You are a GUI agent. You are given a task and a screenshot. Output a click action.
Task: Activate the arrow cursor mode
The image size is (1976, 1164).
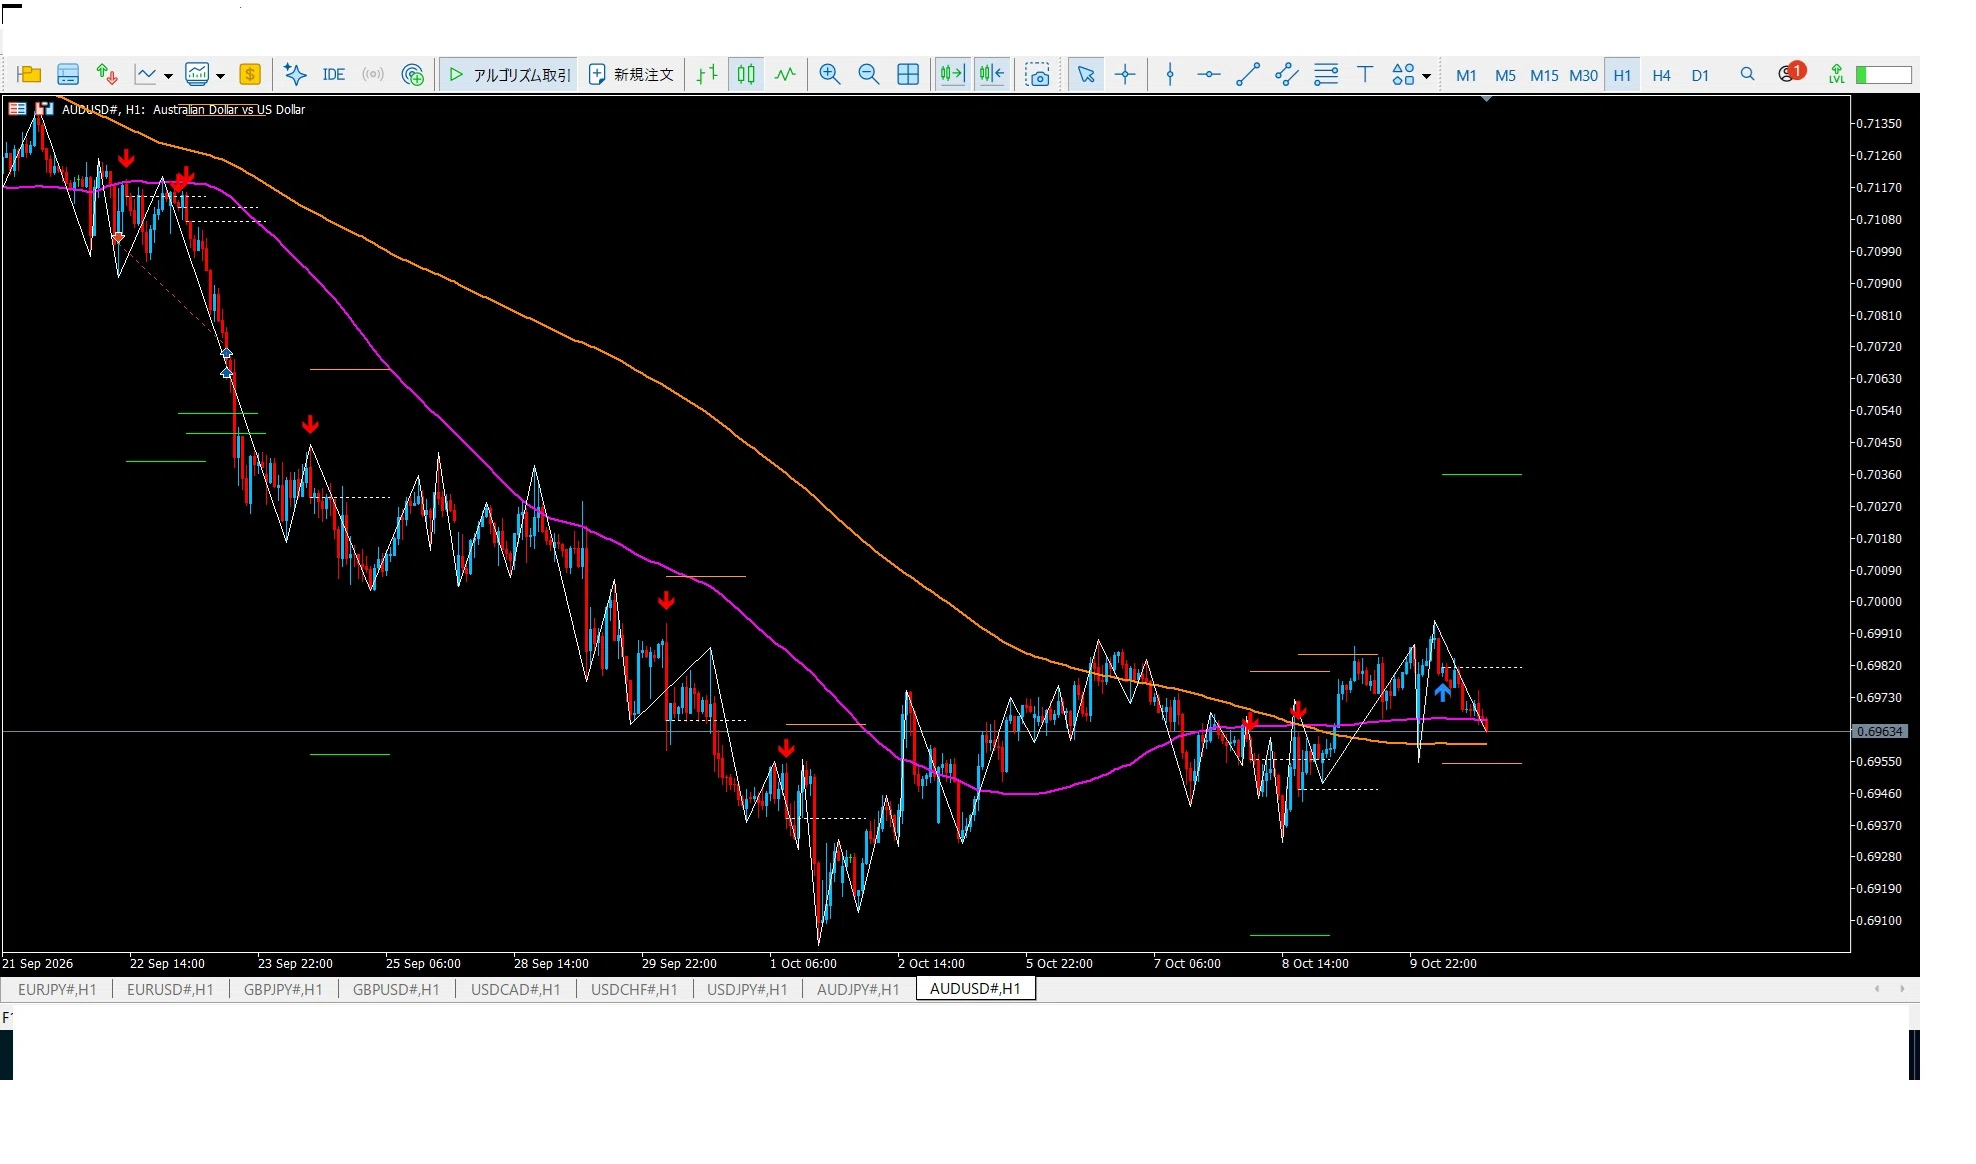(x=1086, y=74)
